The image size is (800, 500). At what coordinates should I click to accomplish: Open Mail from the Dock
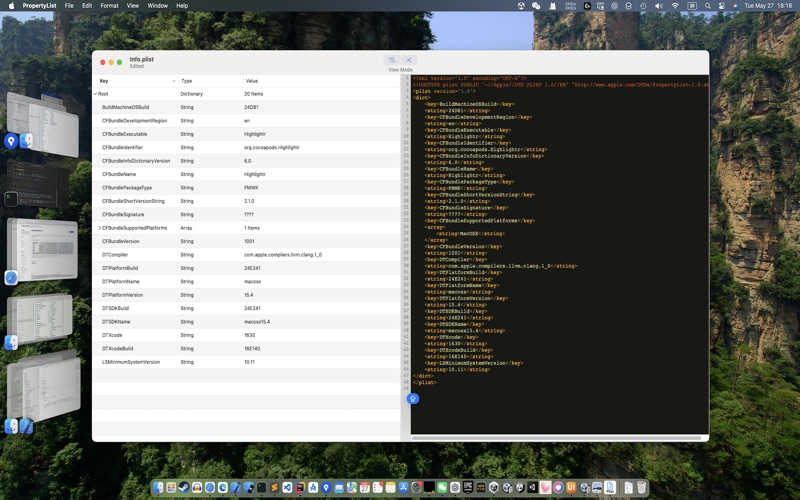tap(339, 488)
